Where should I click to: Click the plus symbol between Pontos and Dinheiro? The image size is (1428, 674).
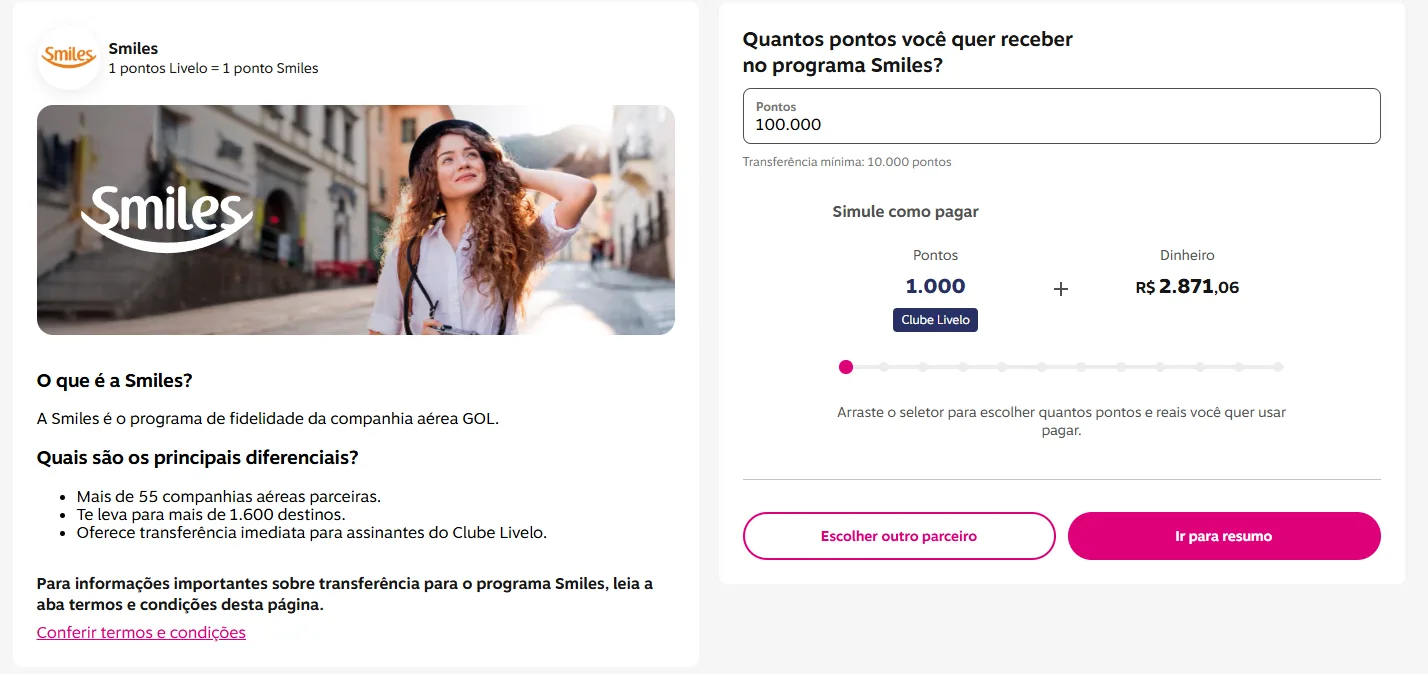1060,288
